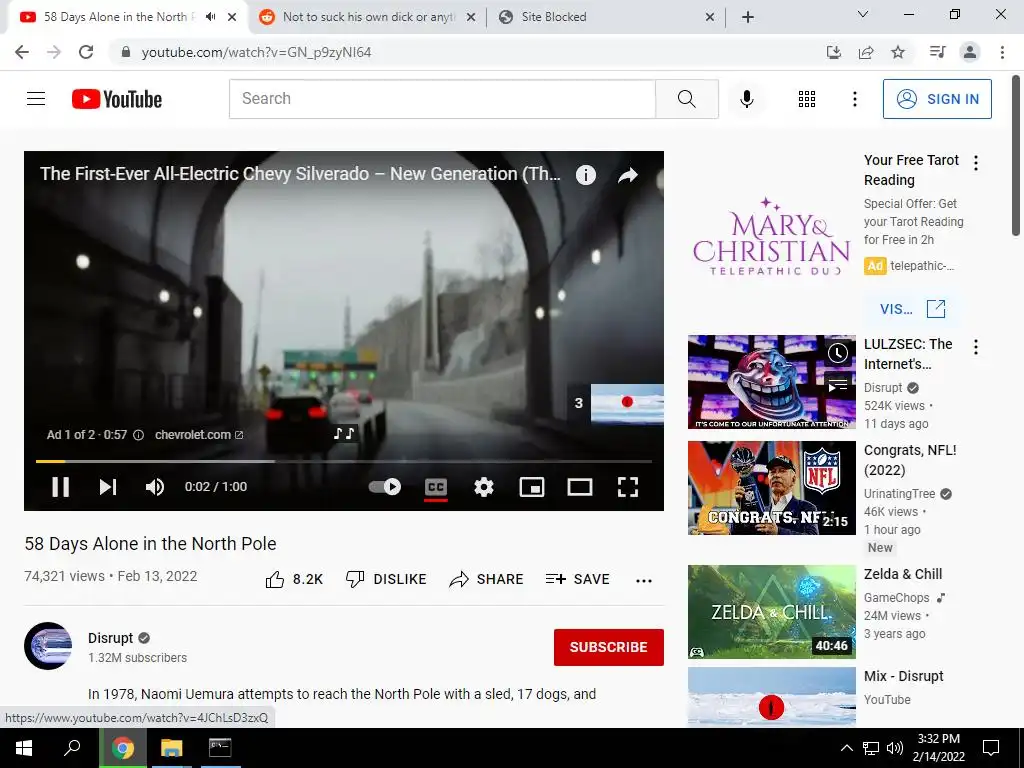
Task: Visit chevrolet.com advertiser link
Action: point(199,434)
